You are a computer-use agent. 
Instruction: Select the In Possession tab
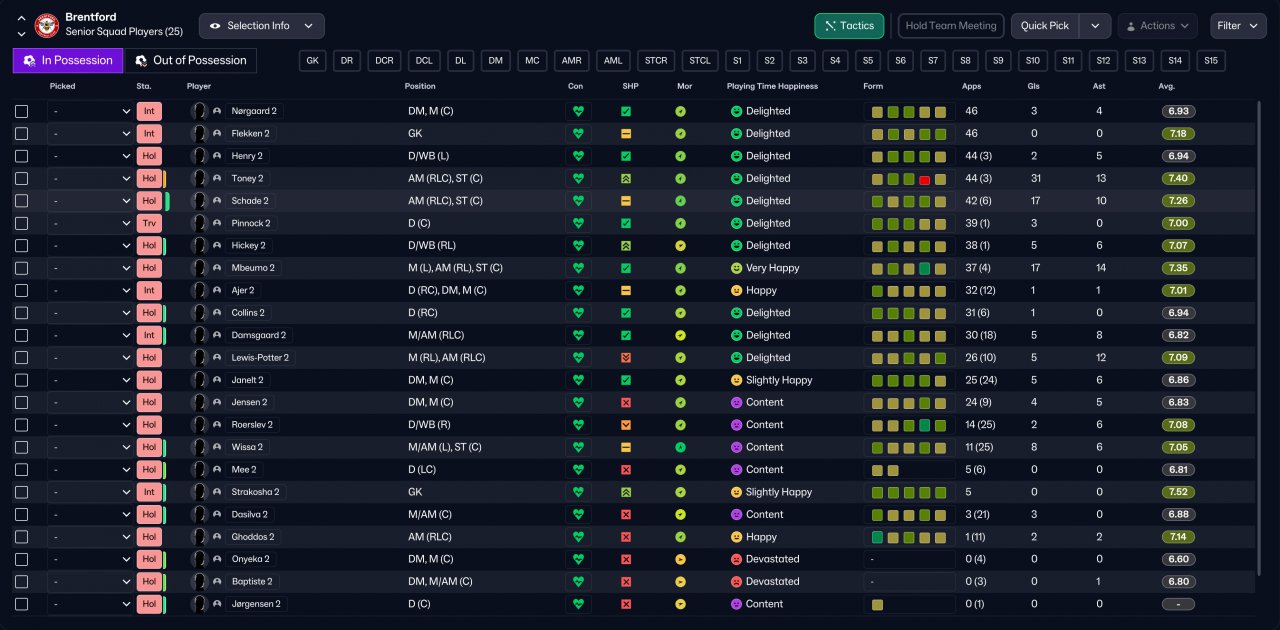[68, 60]
